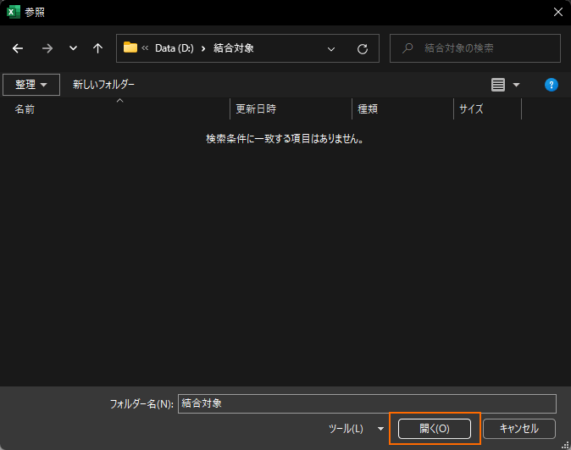The width and height of the screenshot is (571, 450).
Task: Click the フォルダー名 input field
Action: [367, 404]
